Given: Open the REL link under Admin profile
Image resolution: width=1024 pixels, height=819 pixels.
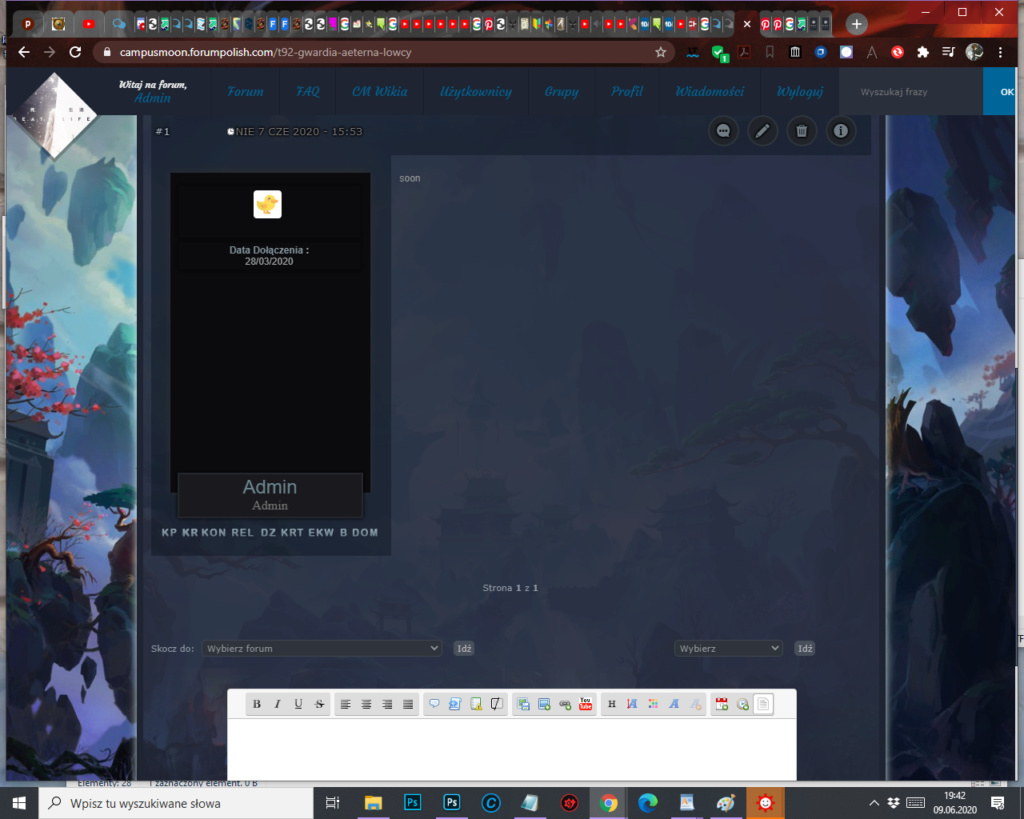Looking at the screenshot, I should [242, 532].
